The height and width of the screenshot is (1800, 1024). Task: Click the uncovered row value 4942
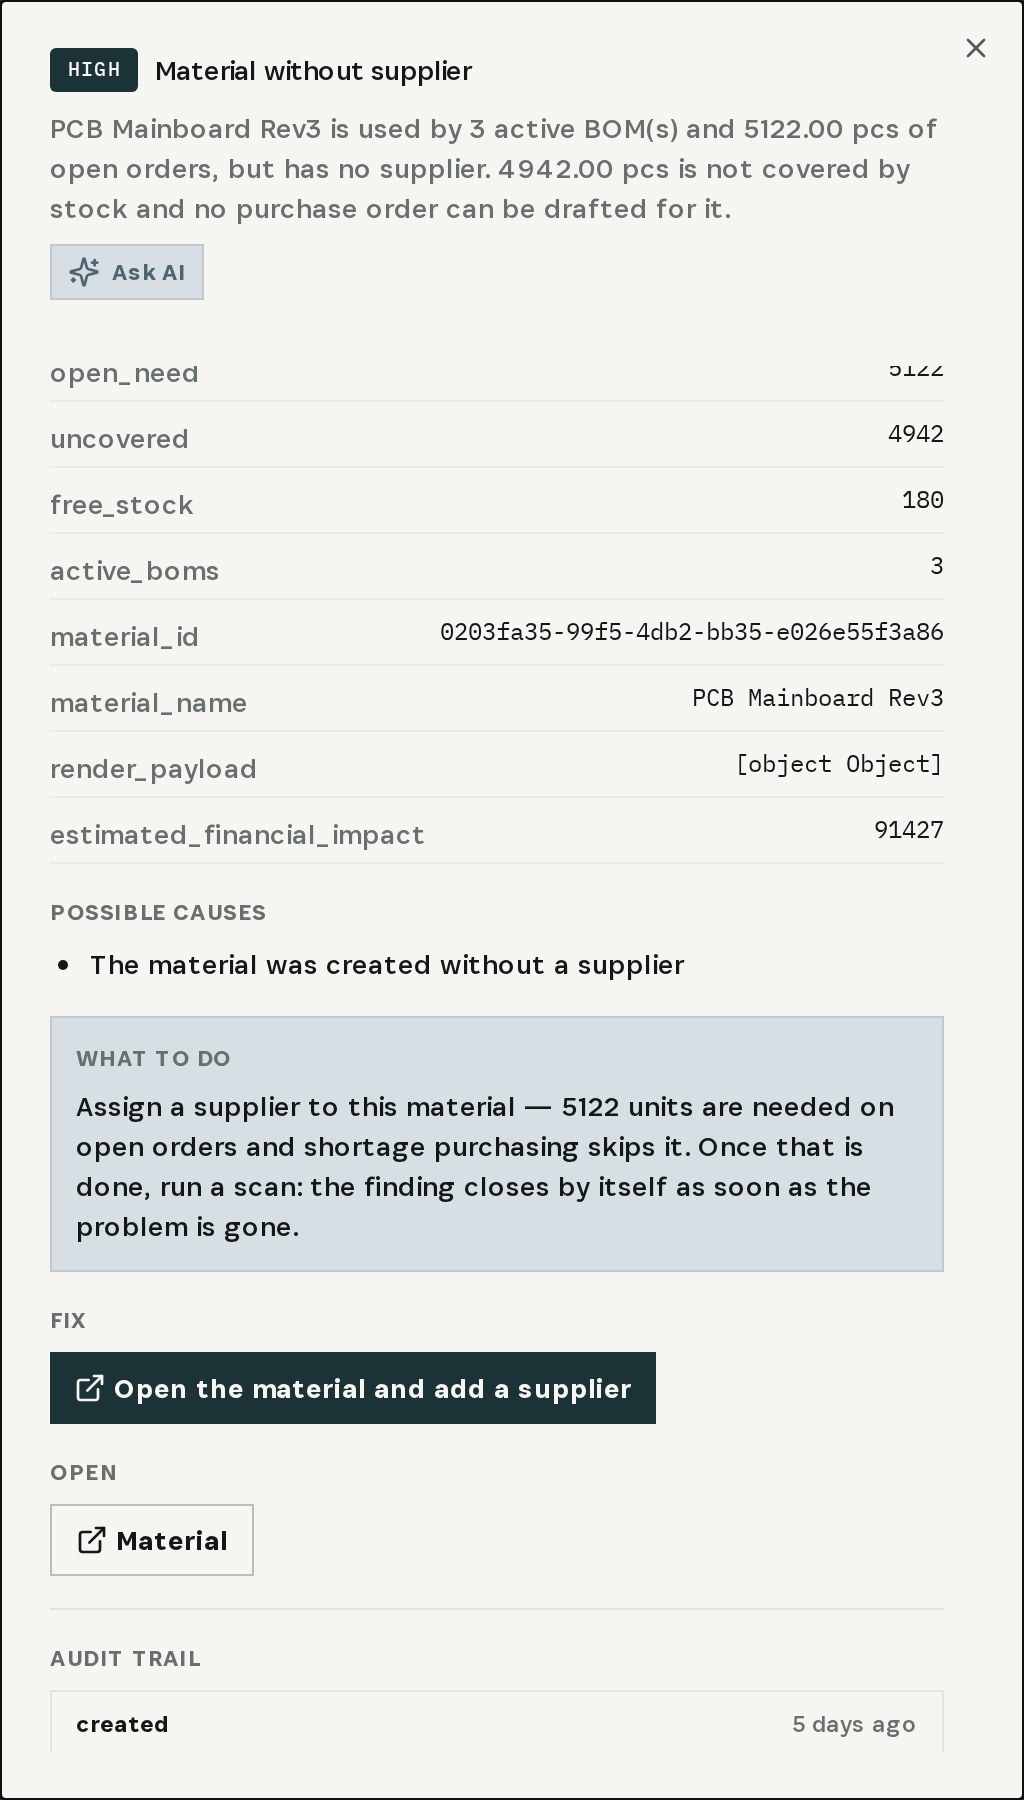click(x=916, y=434)
